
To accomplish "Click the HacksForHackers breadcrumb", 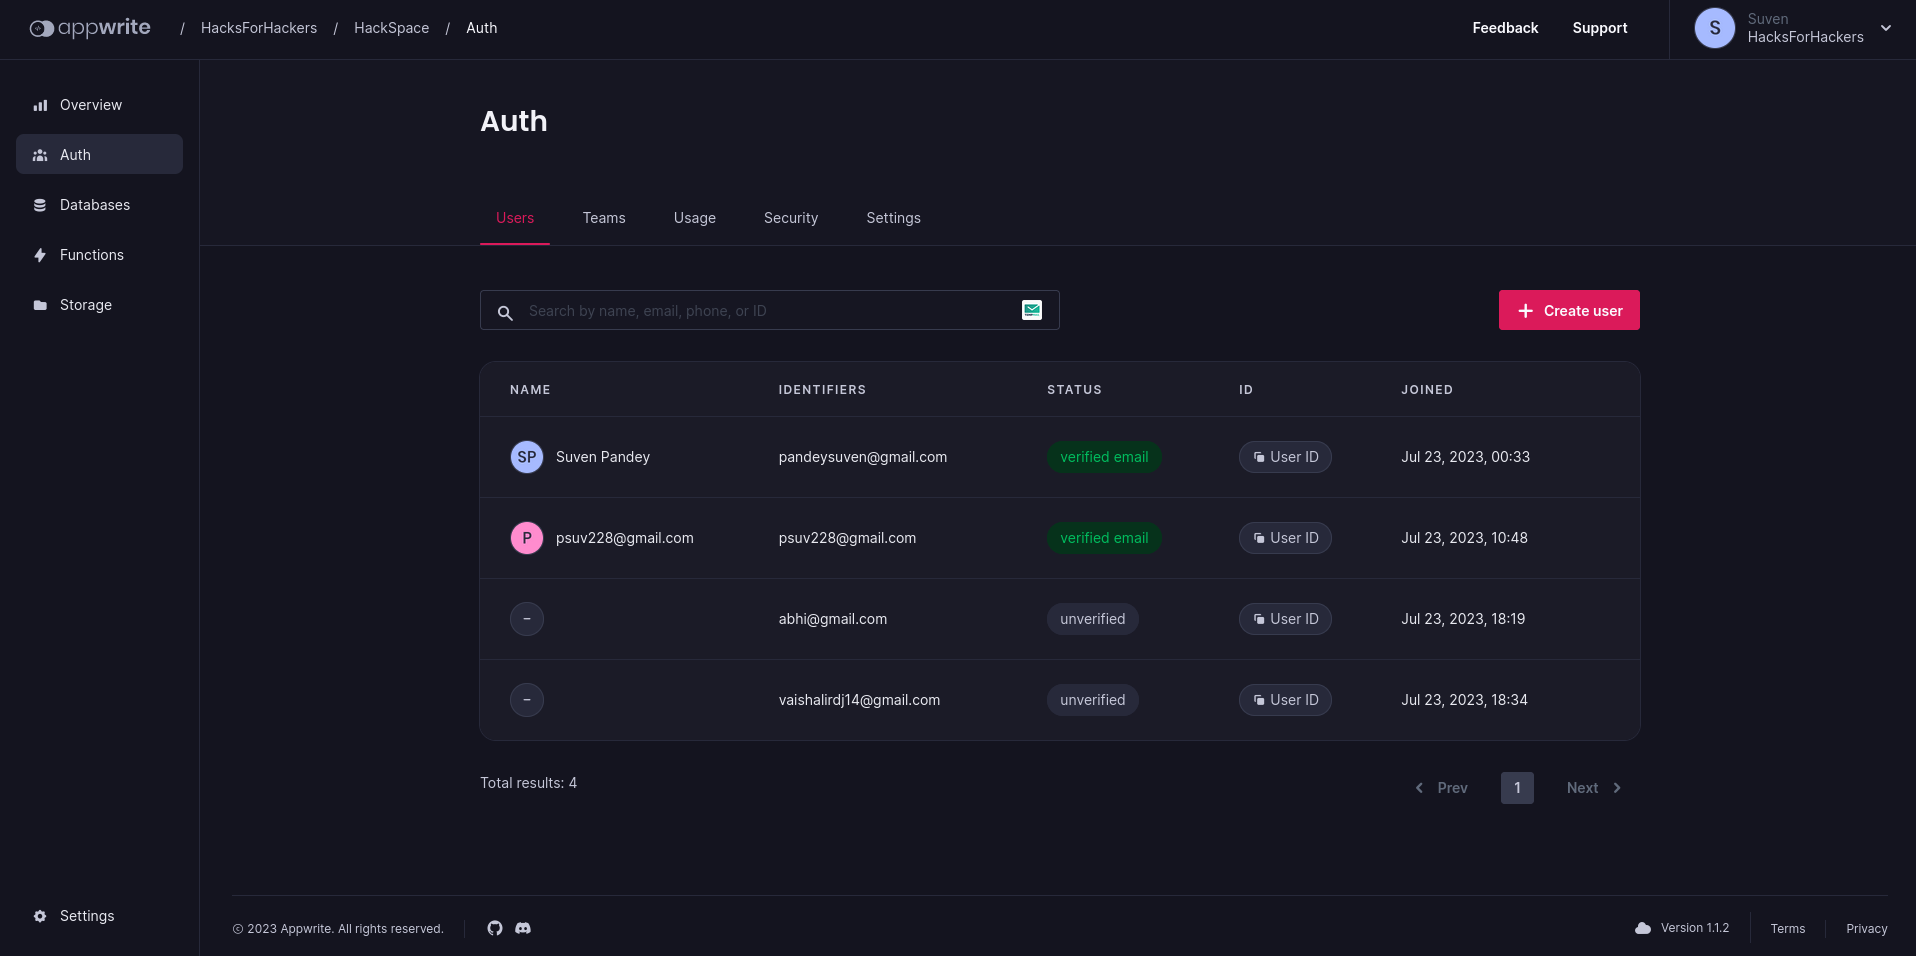I will tap(259, 28).
